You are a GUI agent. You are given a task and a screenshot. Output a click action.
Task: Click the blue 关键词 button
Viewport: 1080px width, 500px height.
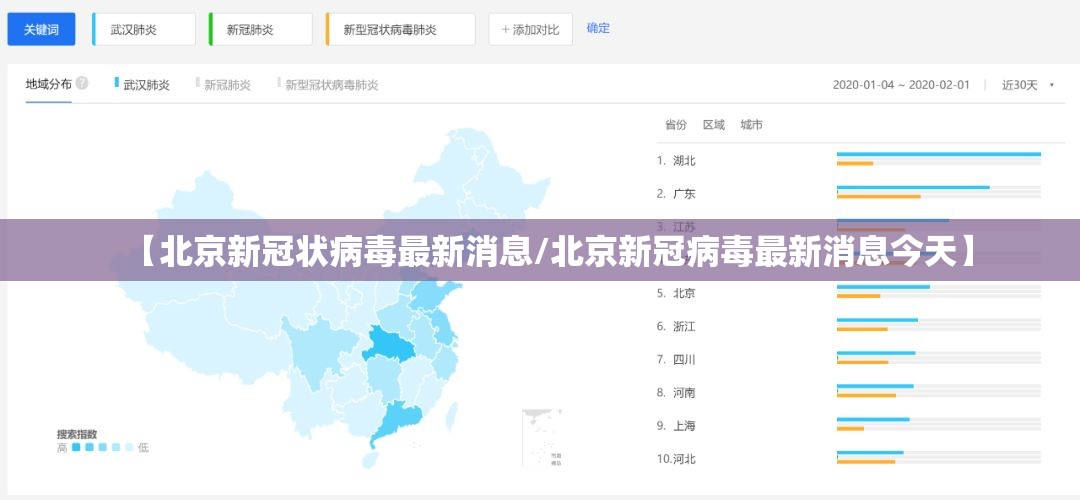coord(41,30)
